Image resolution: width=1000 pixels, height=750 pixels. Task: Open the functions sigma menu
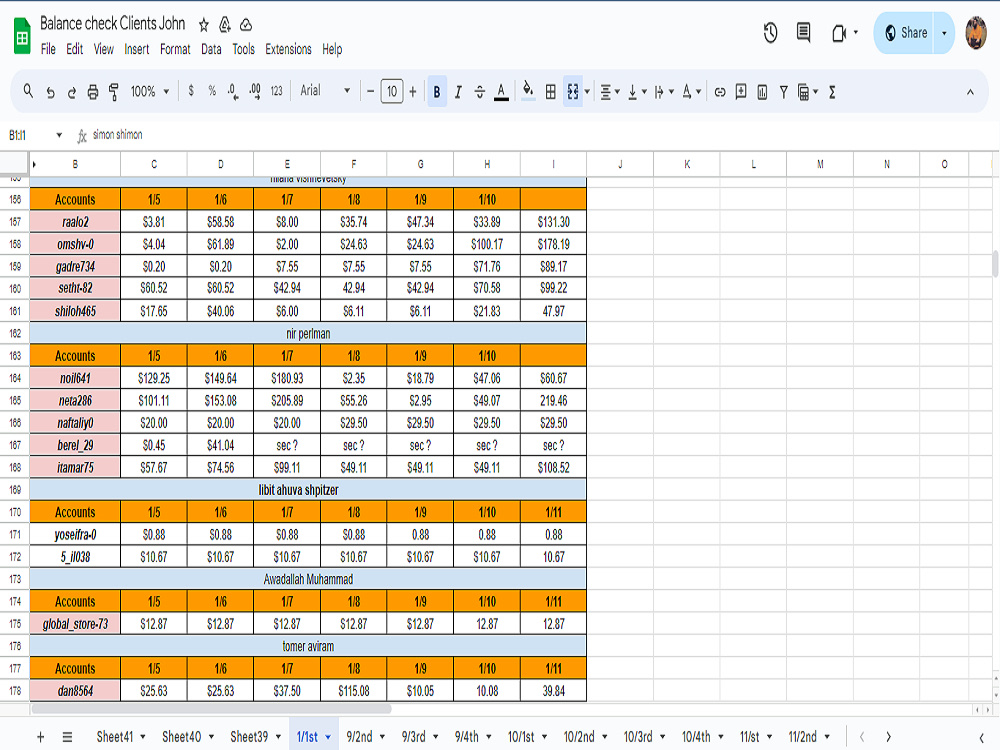pyautogui.click(x=832, y=92)
